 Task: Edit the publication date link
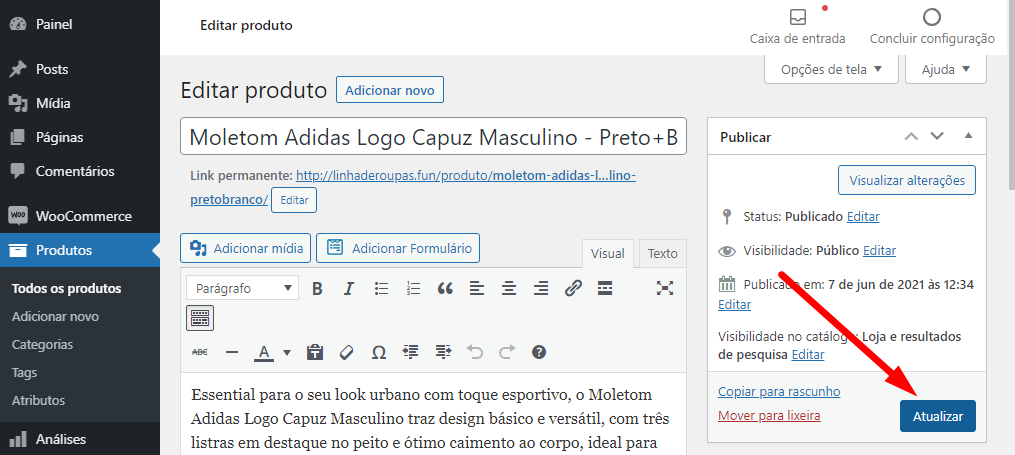click(x=734, y=305)
